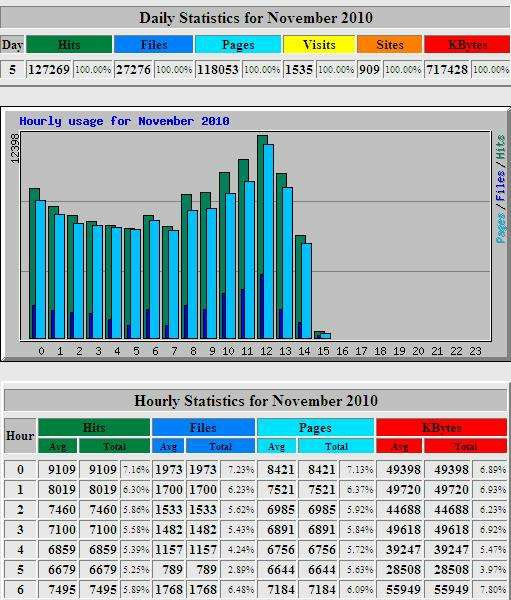Click the 2.89% files percentage cell
This screenshot has height=600, width=511.
click(238, 569)
